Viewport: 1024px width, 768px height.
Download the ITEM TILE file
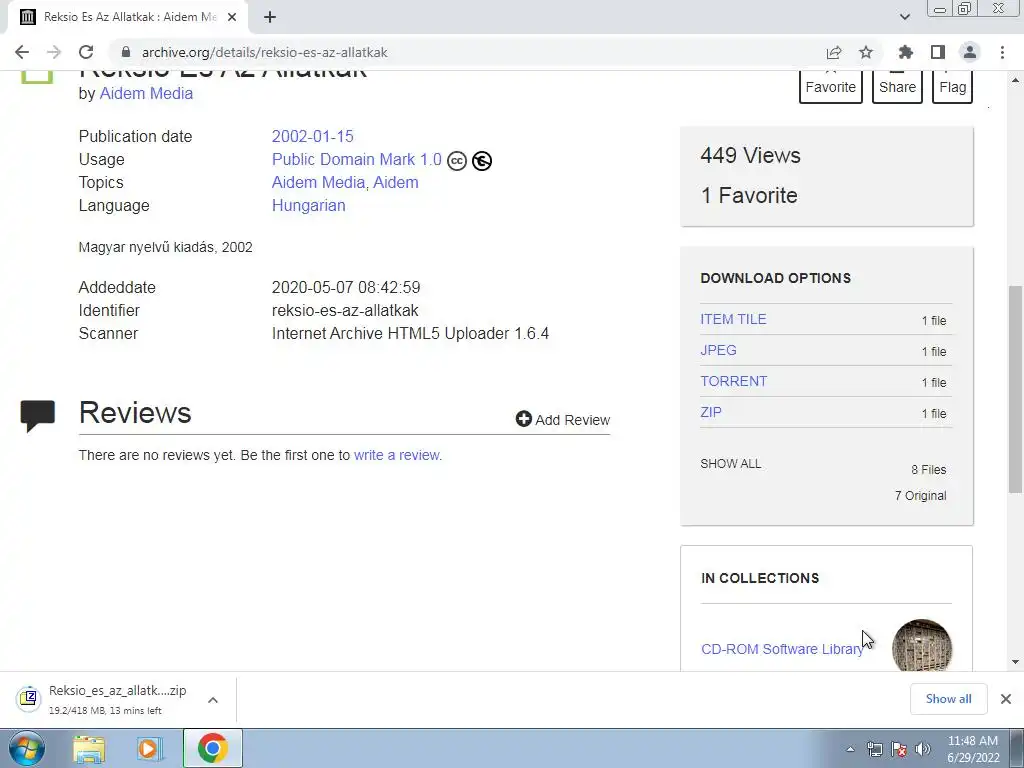pos(733,319)
